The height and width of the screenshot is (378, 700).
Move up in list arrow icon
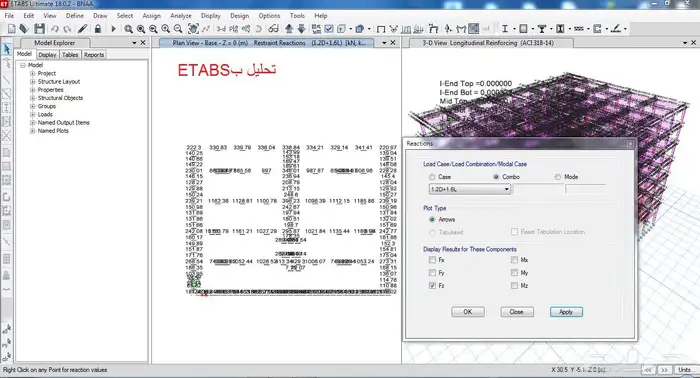[289, 29]
